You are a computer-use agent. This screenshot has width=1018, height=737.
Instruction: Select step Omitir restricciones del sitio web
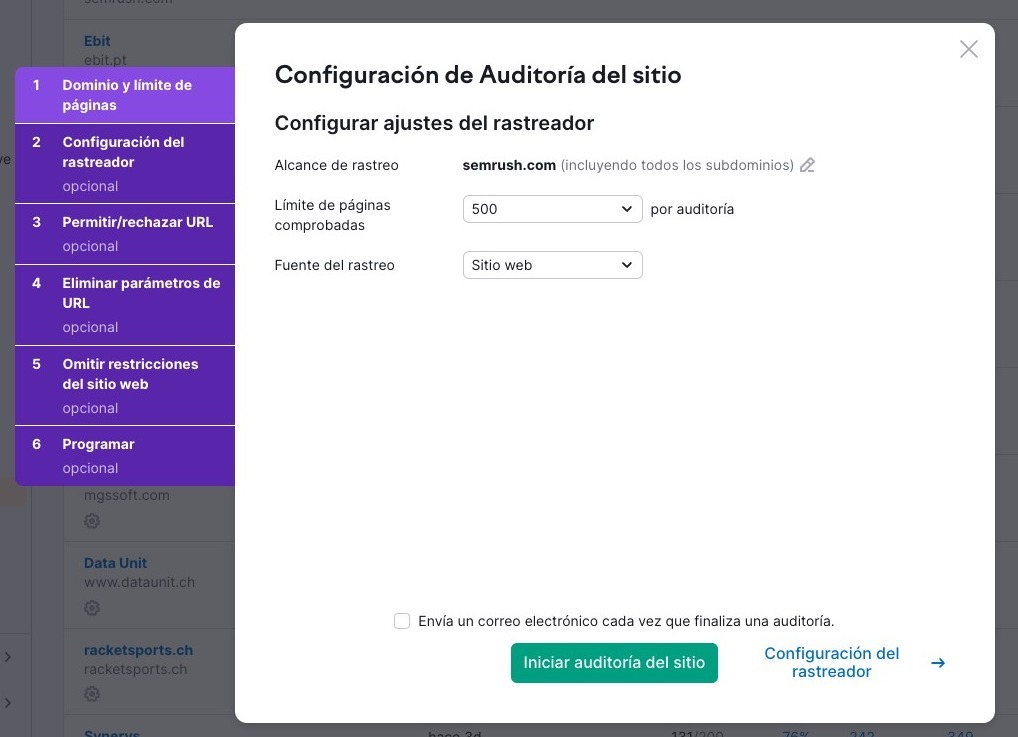124,385
